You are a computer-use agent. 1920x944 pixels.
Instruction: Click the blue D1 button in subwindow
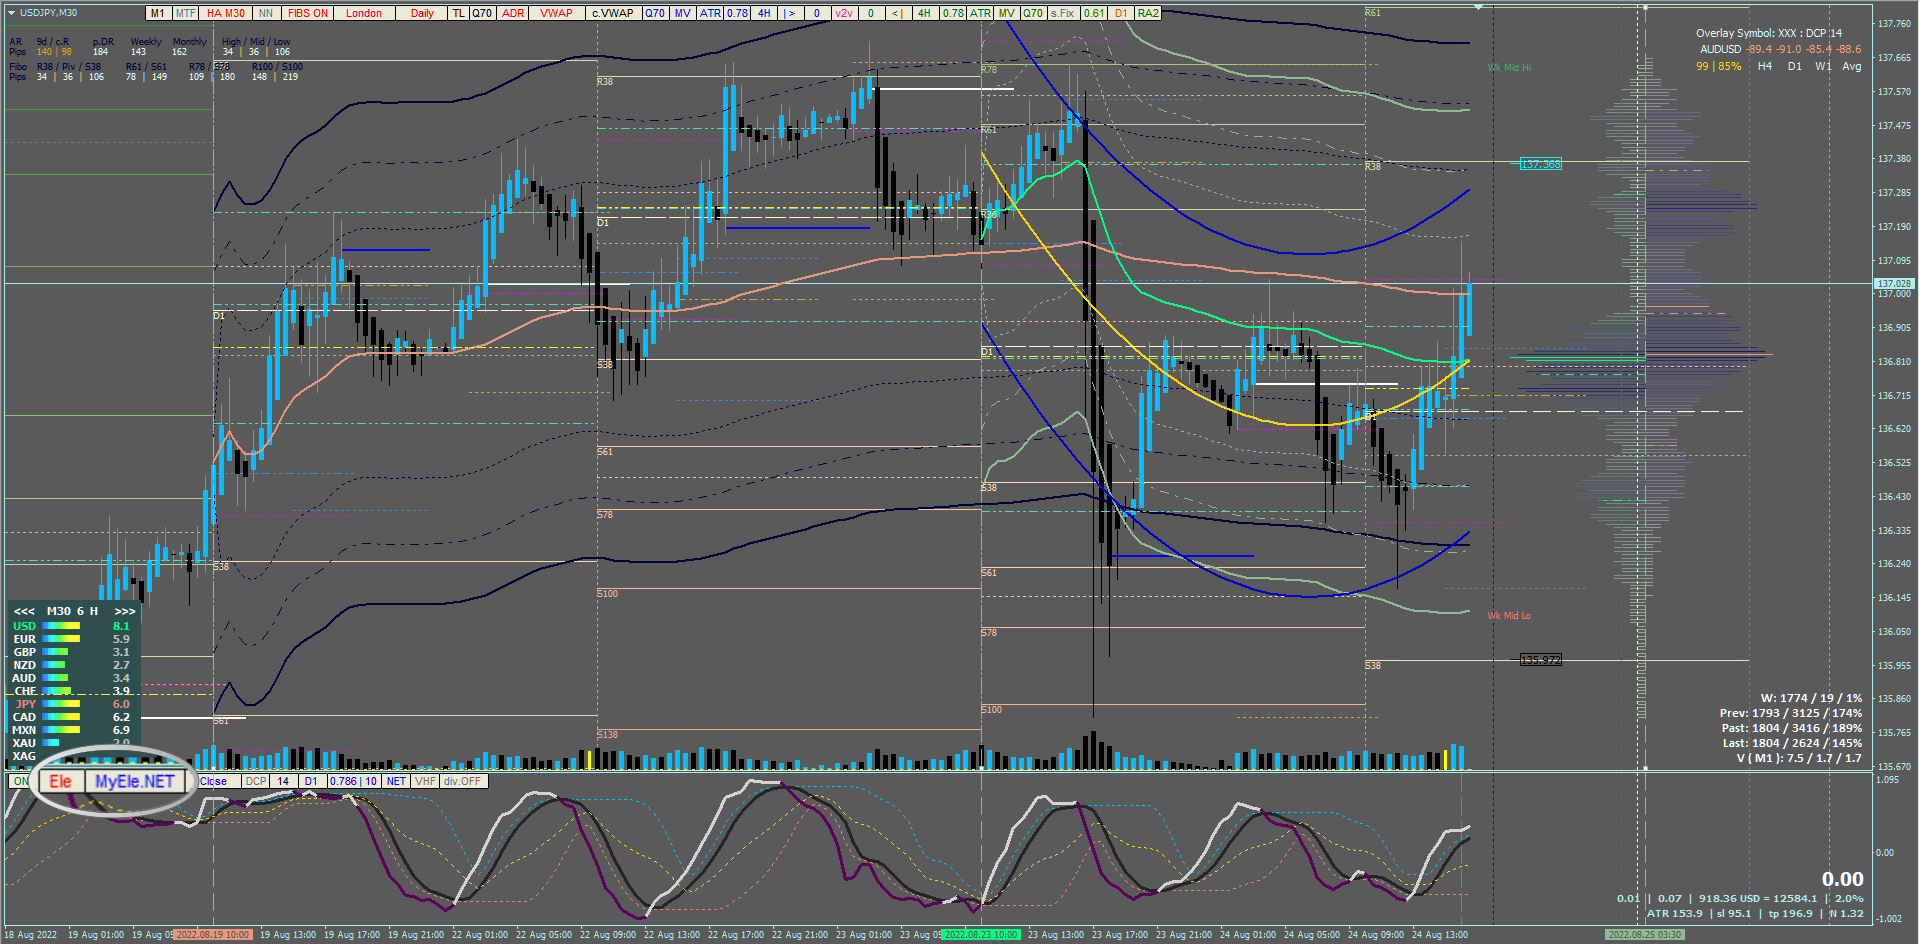pyautogui.click(x=312, y=781)
